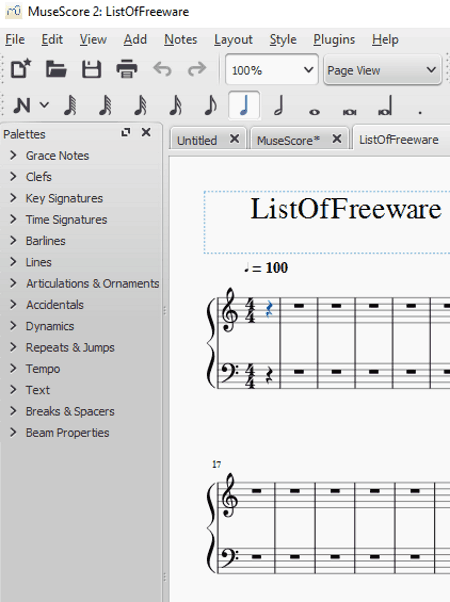Select the longa note duration
The image size is (450, 602).
pos(385,105)
